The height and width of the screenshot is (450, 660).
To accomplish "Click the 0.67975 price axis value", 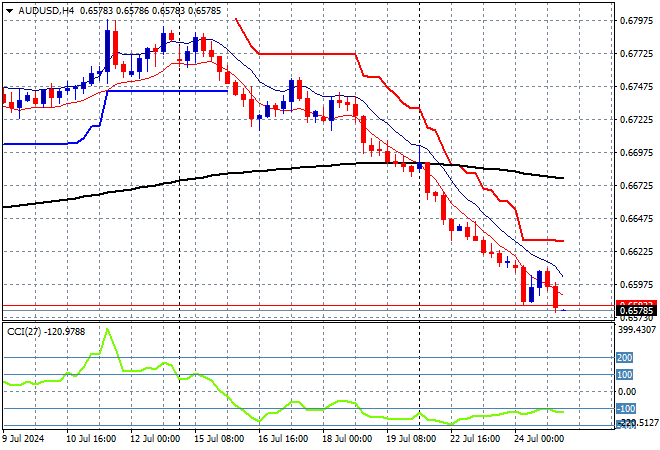I will (636, 20).
